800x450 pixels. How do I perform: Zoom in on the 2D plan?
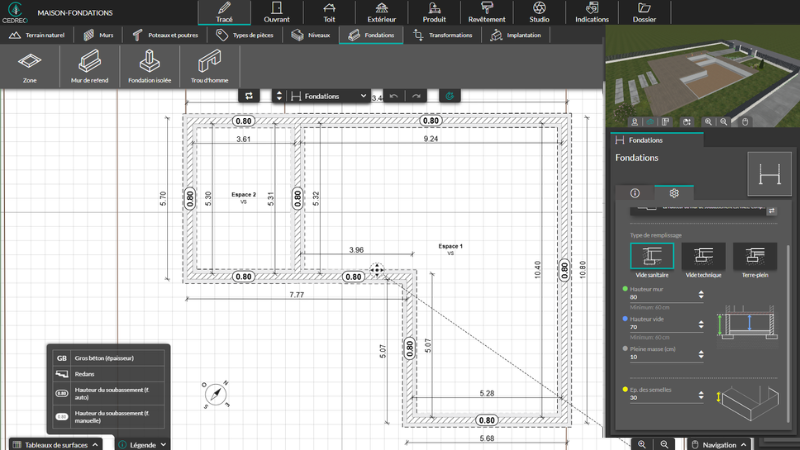tap(642, 444)
